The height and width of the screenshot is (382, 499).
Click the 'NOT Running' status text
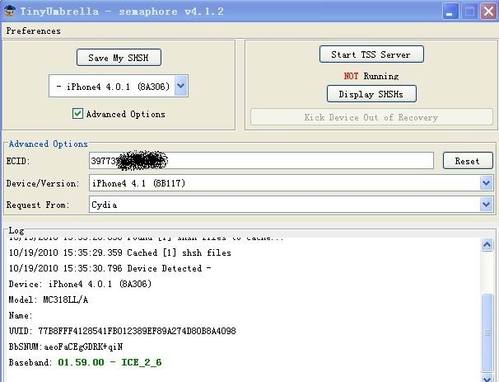click(x=371, y=76)
